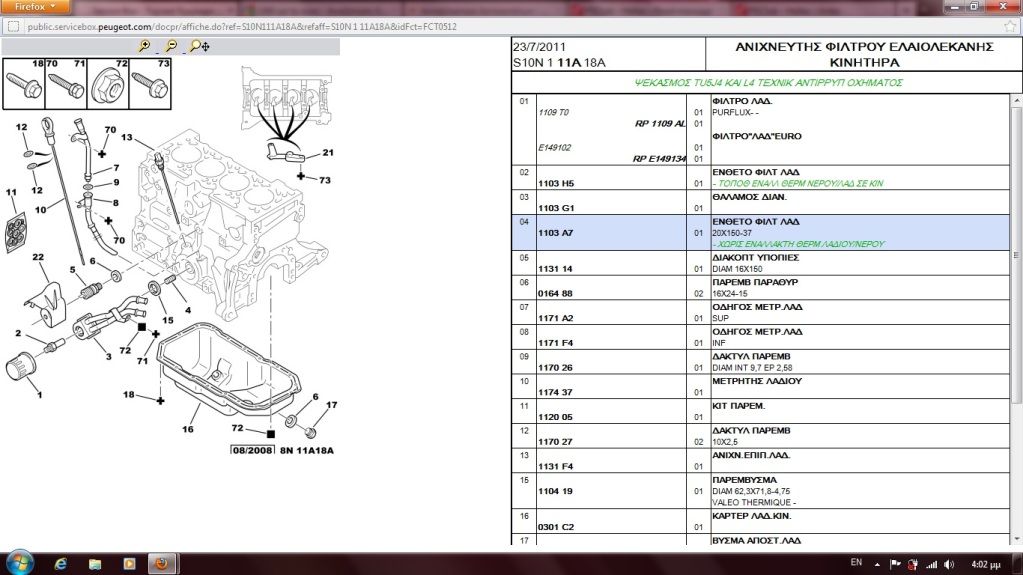Click the volume speaker tray icon
Screen dimensions: 1023x575
pyautogui.click(x=949, y=564)
